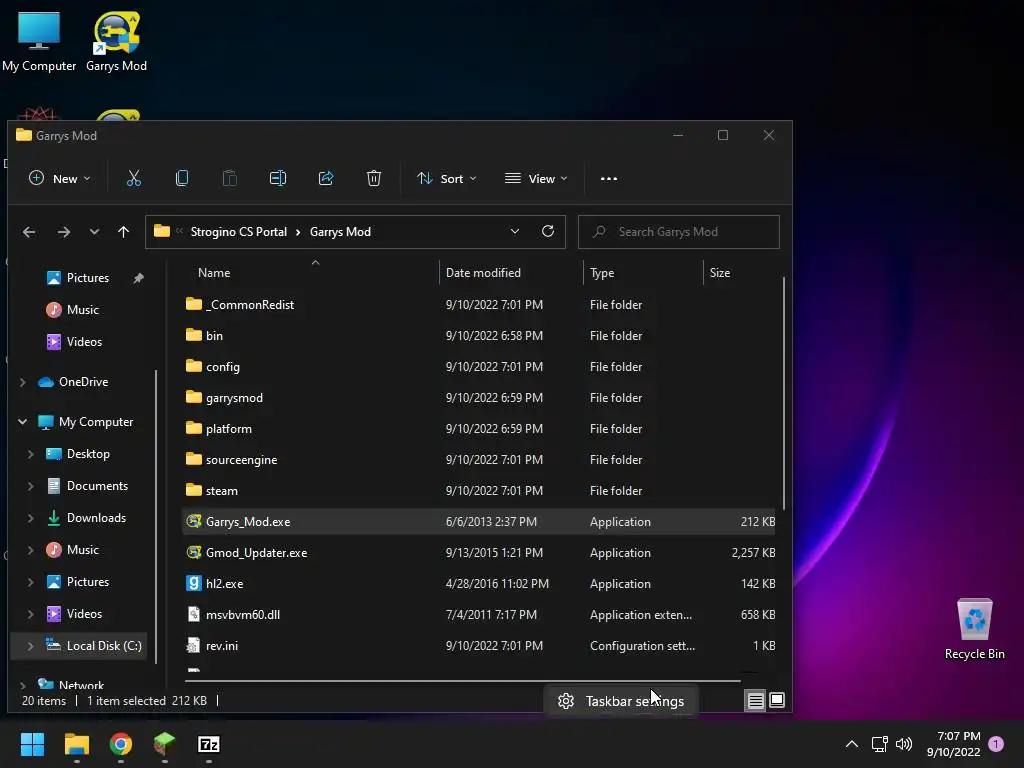This screenshot has height=768, width=1024.
Task: Select Pictures in quick access
Action: [x=88, y=278]
